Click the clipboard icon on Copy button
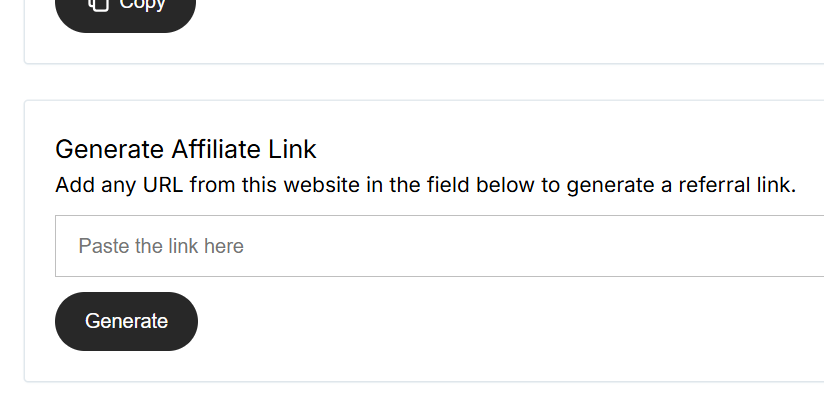The image size is (824, 420). [x=97, y=4]
